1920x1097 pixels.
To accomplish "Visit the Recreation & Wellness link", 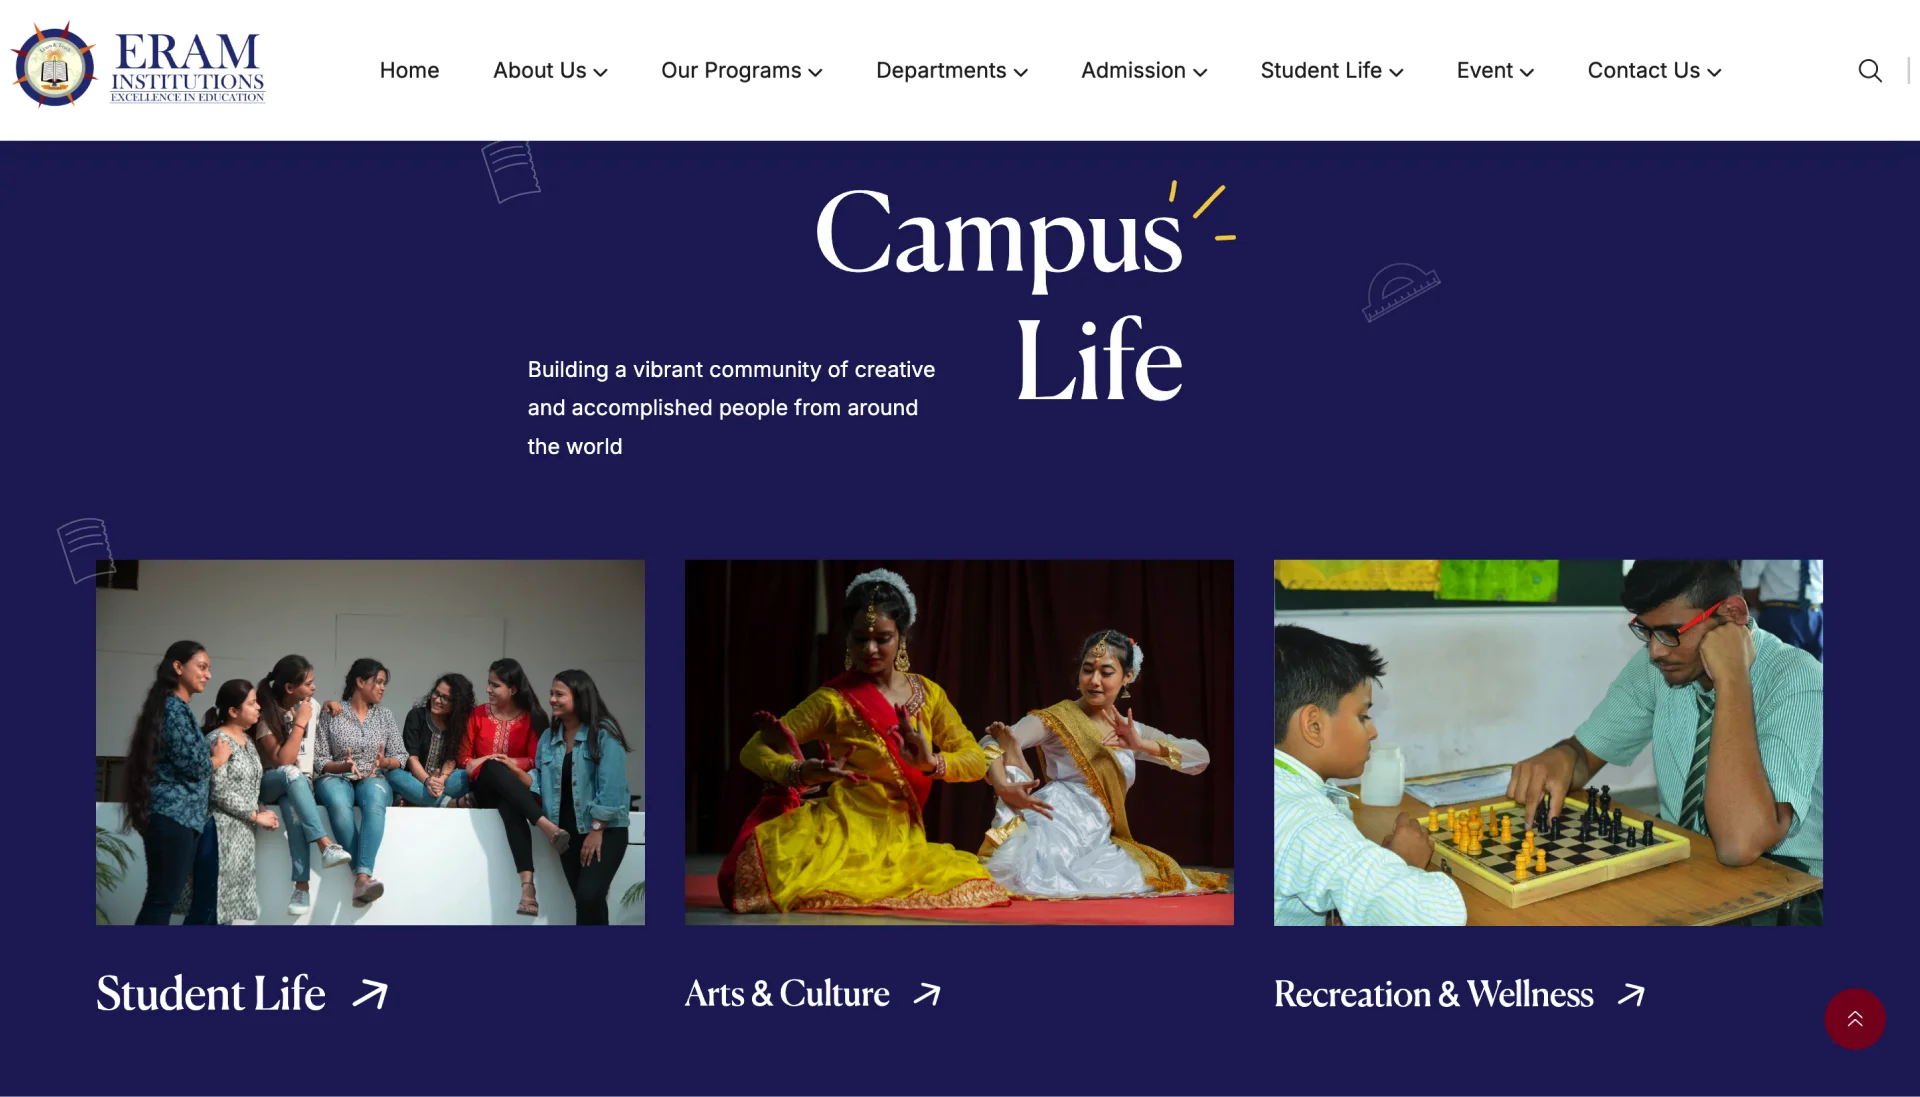I will tap(1433, 994).
